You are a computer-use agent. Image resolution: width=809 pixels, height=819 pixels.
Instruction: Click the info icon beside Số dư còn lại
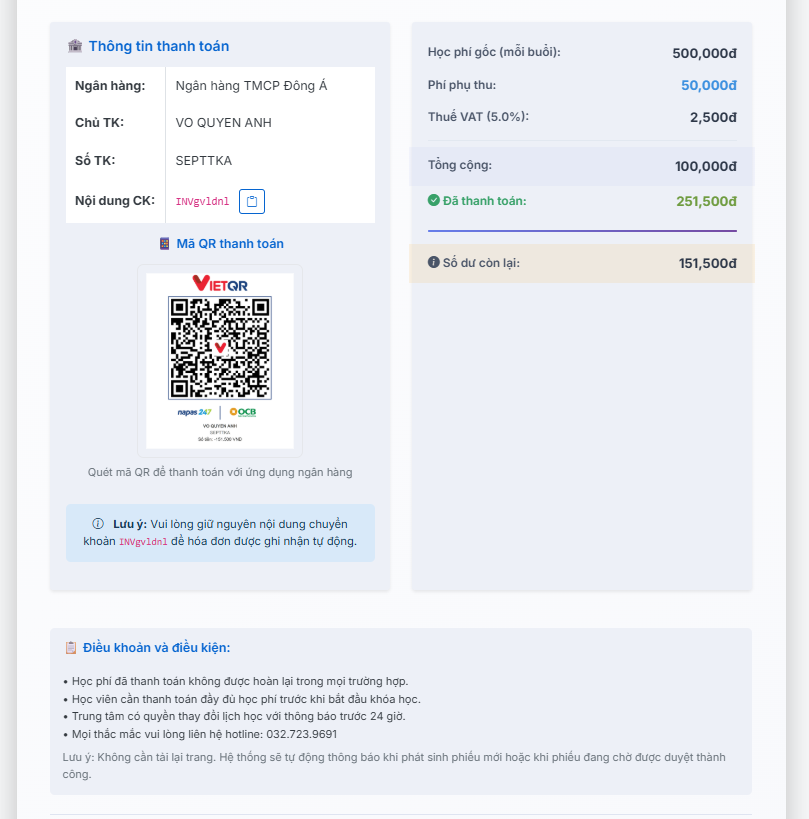point(434,263)
